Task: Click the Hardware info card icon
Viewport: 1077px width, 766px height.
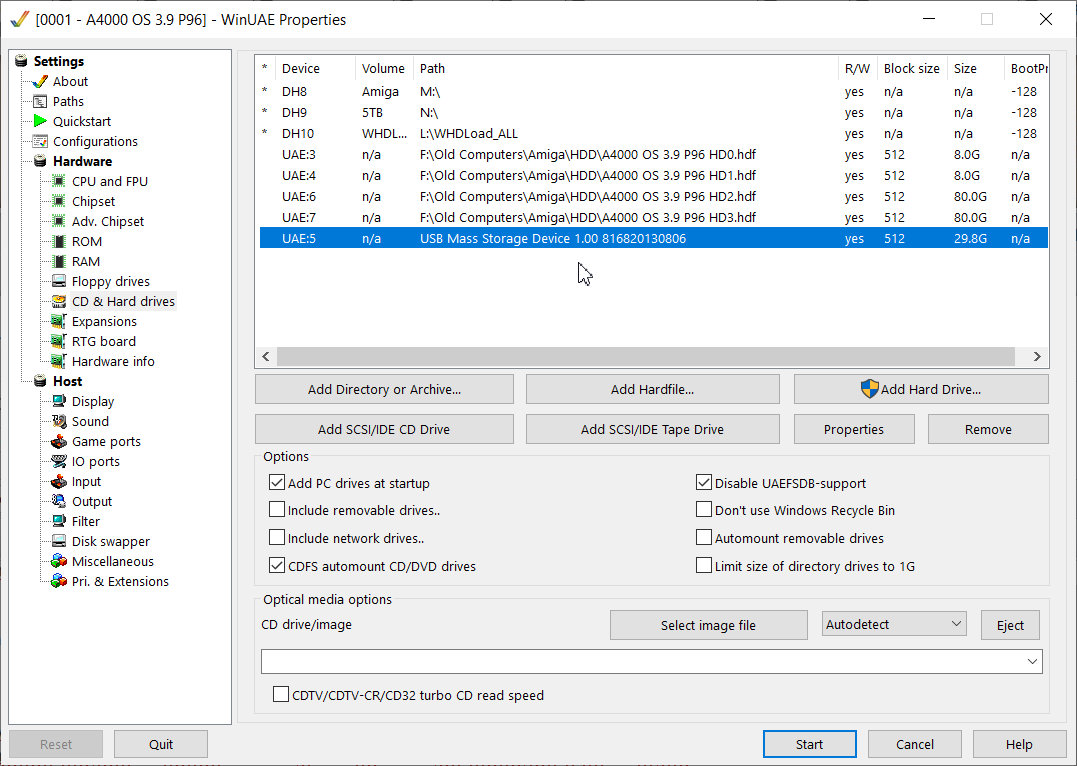Action: (x=59, y=361)
